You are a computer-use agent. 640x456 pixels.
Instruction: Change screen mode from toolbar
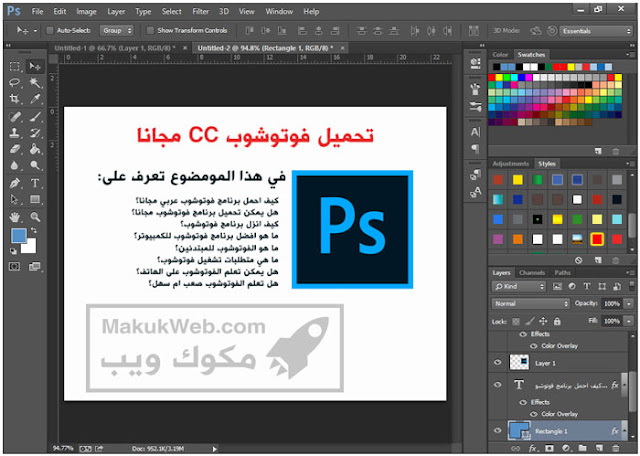[34, 267]
